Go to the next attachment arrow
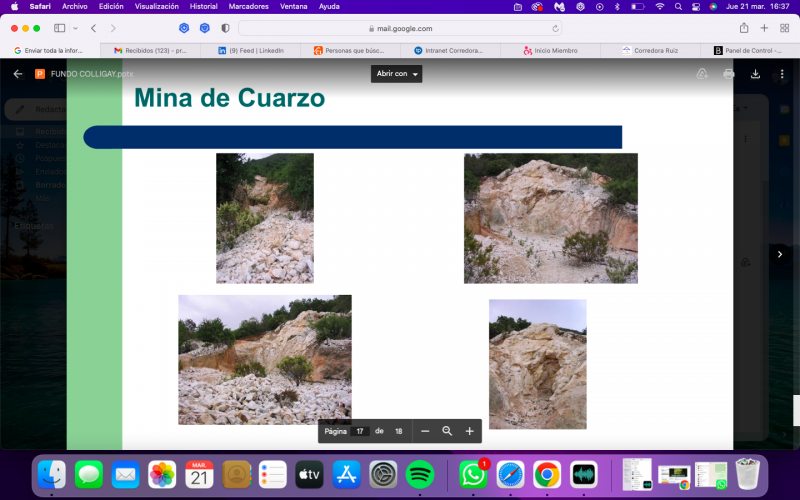 point(780,254)
